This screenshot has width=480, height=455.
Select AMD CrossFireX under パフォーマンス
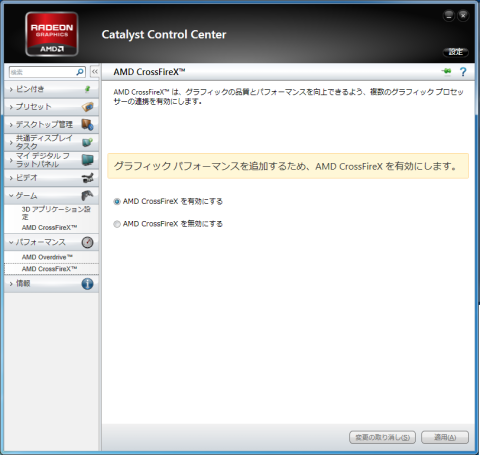[51, 269]
